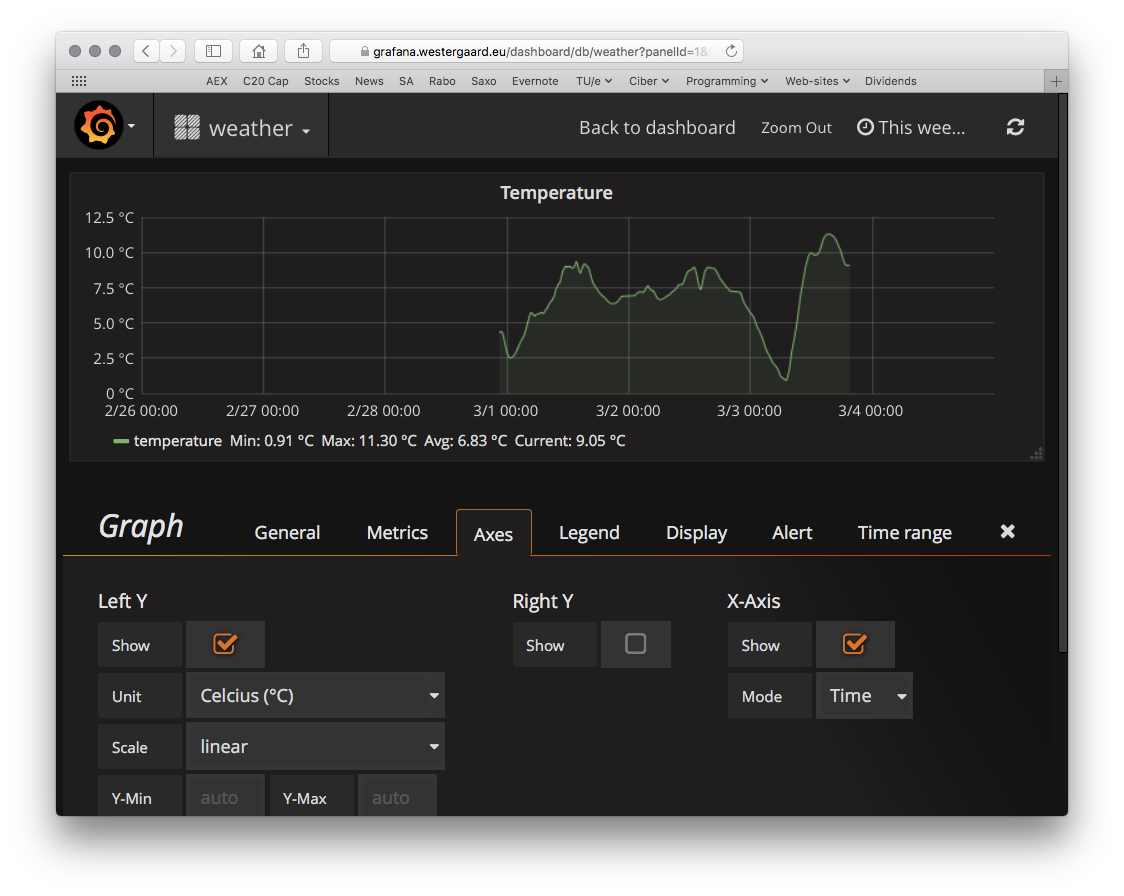
Task: Switch to the Legend tab
Action: click(589, 533)
